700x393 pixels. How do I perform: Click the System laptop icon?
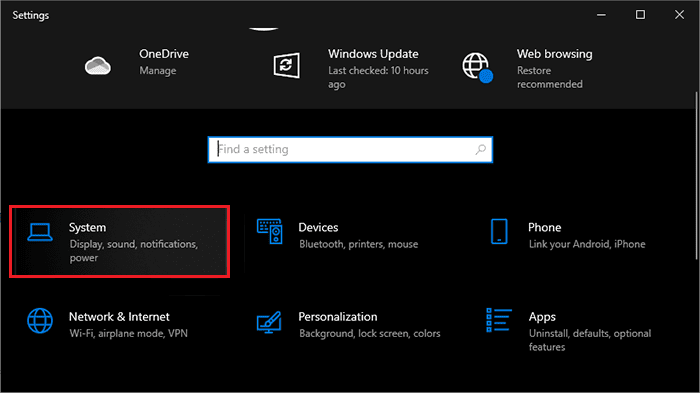coord(40,232)
